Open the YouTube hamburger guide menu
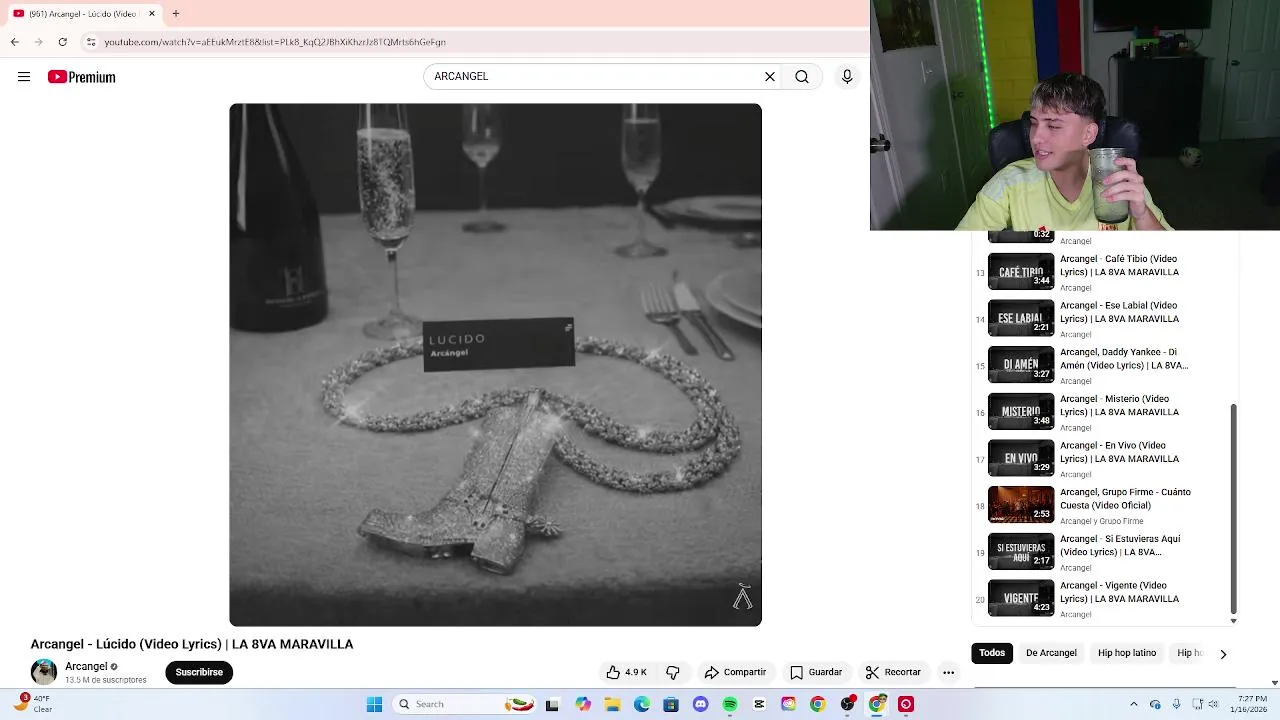Viewport: 1280px width, 720px height. (x=24, y=77)
